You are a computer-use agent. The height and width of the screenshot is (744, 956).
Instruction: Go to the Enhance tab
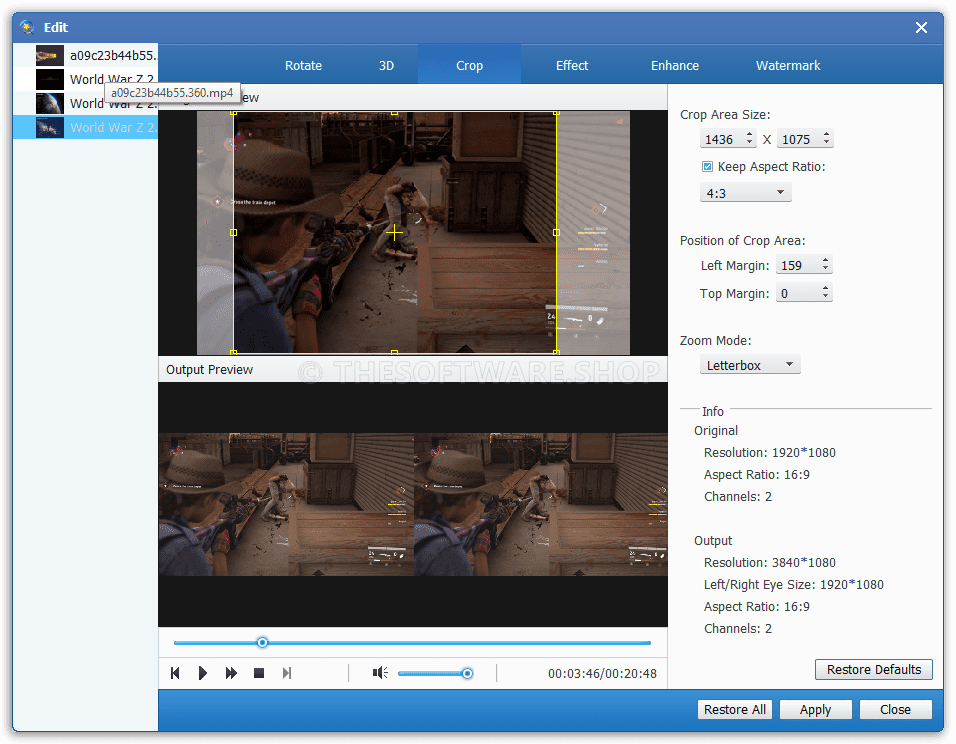(675, 65)
